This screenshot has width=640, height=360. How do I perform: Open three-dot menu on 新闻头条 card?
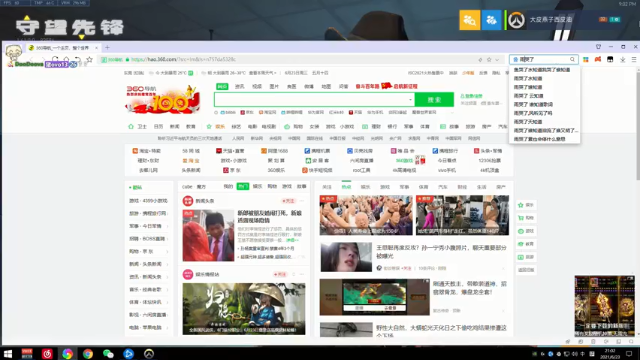tap(302, 201)
